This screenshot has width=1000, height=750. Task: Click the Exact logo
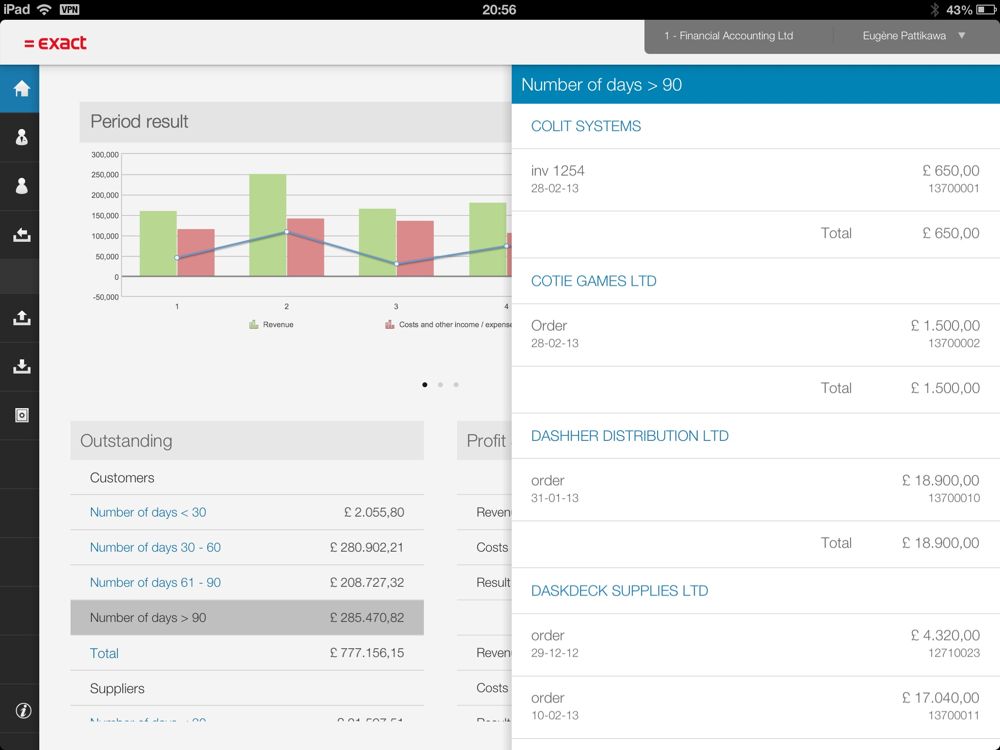56,43
